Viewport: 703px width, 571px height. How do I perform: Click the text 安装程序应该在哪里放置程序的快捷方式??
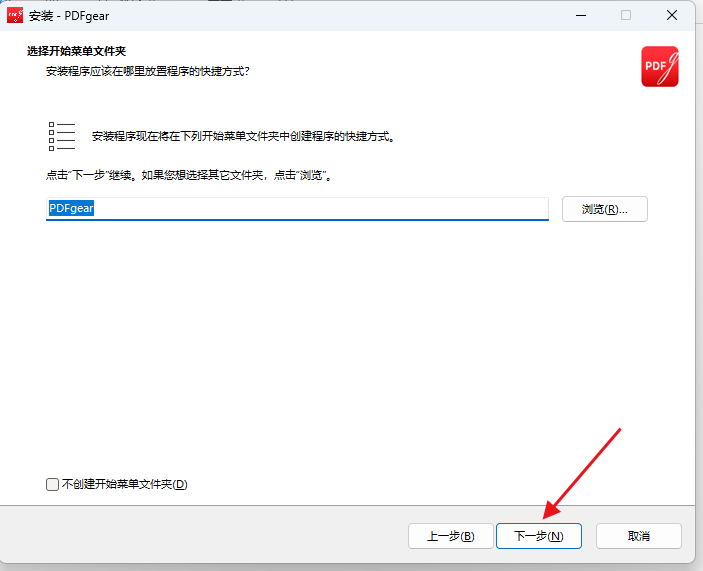148,71
